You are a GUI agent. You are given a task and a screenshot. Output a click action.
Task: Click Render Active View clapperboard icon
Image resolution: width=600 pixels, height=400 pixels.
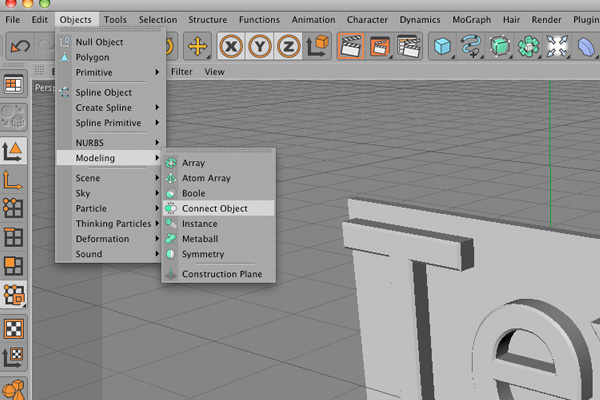[x=351, y=46]
